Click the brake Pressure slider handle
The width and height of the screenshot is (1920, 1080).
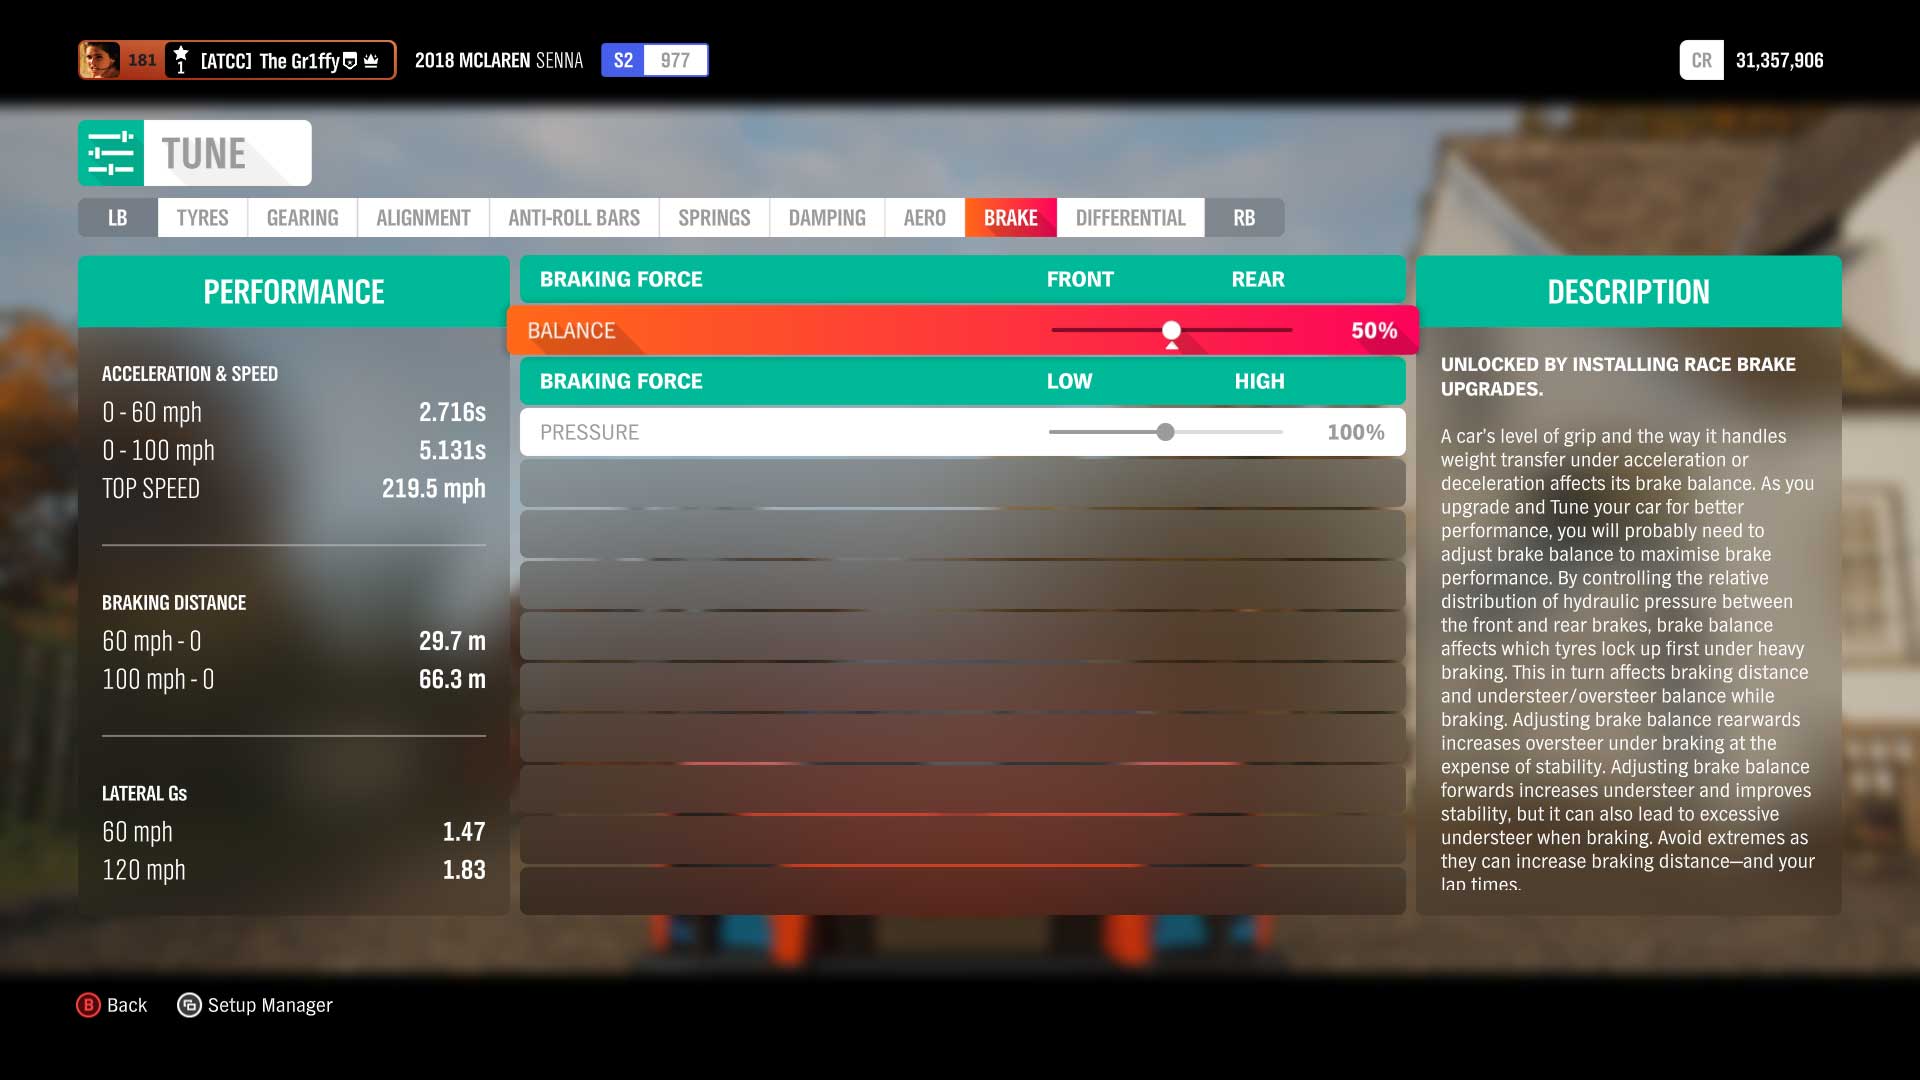1165,432
